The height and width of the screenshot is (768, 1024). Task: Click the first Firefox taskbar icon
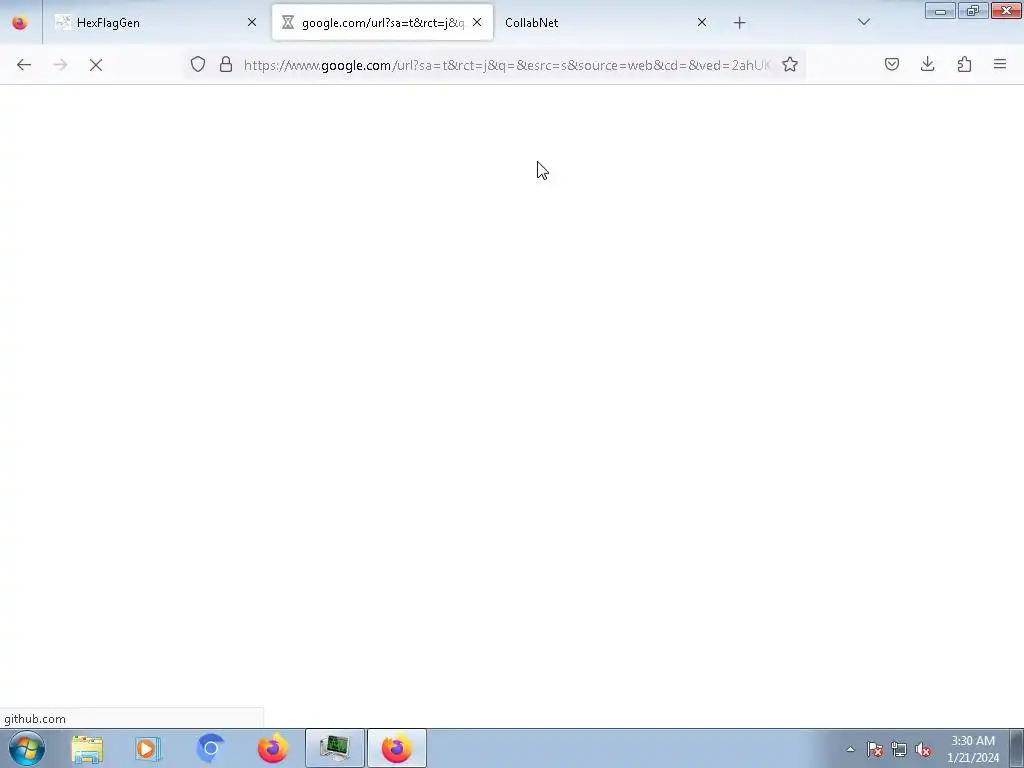tap(272, 748)
